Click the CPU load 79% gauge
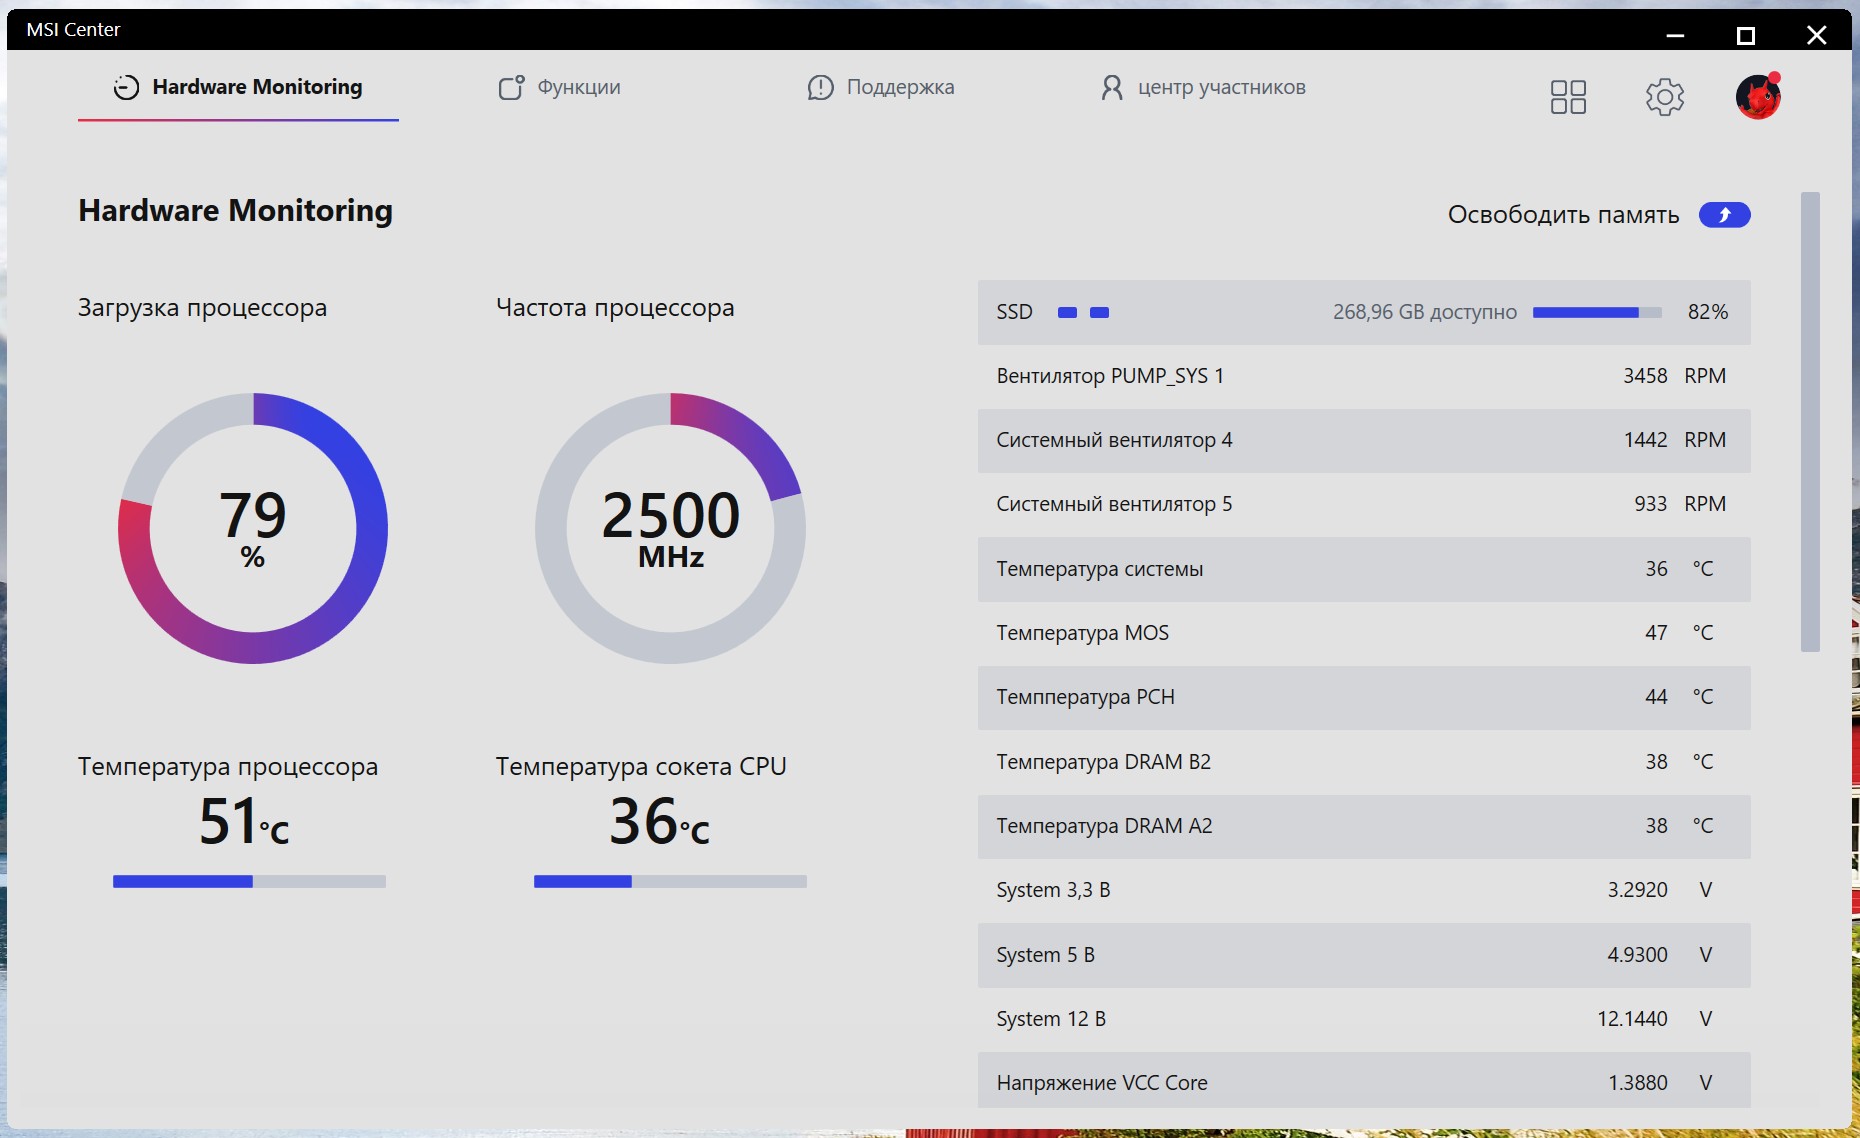This screenshot has height=1138, width=1860. click(253, 528)
